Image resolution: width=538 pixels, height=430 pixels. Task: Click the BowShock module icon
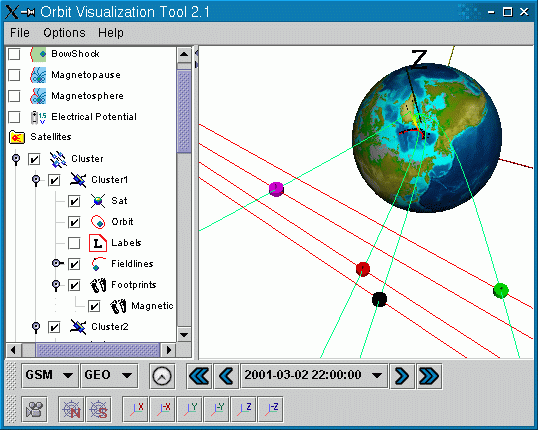(x=38, y=54)
